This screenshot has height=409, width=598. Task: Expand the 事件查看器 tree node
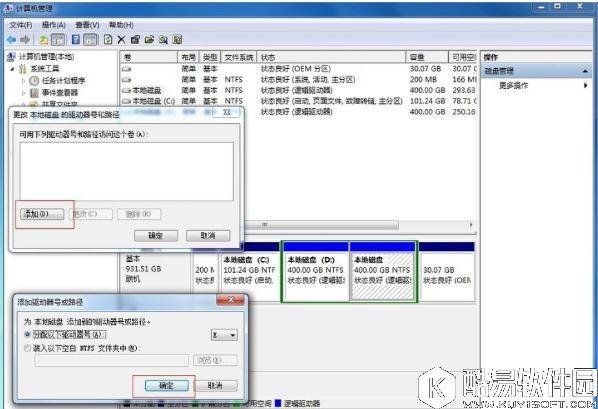(24, 93)
